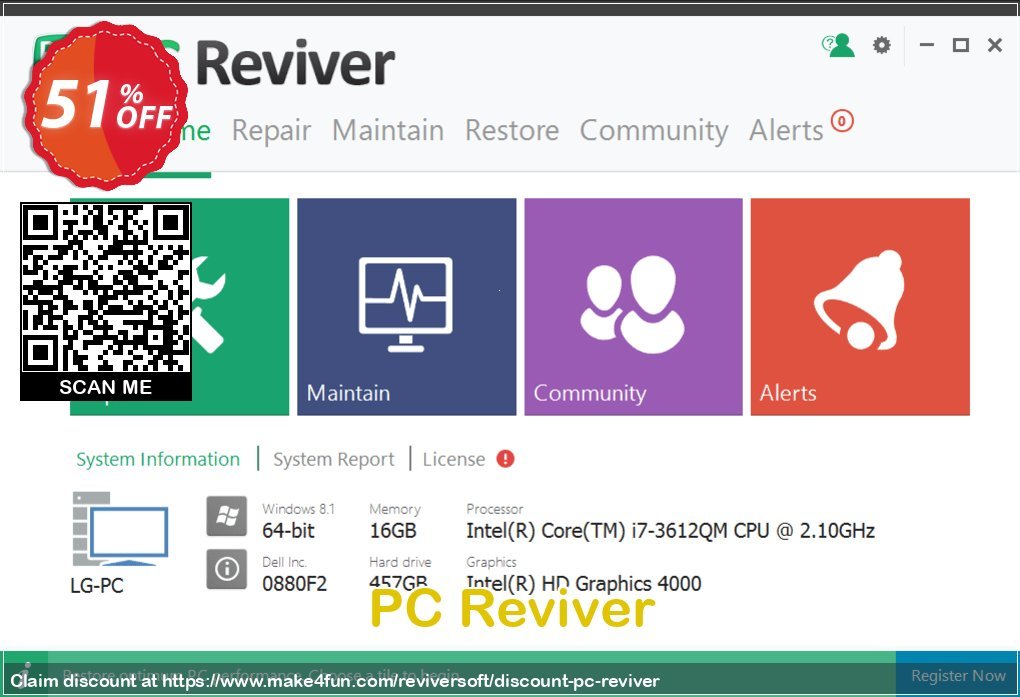
Task: Open the green Repair tile with wrench
Action: (241, 307)
